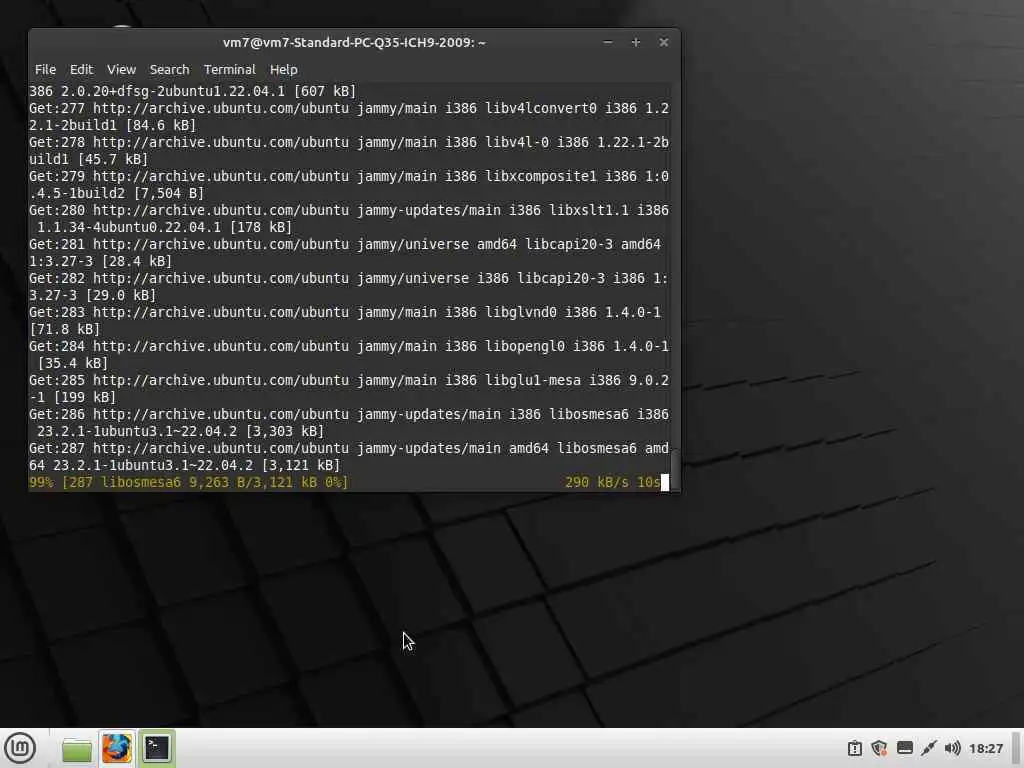Click the terminal title bar text
This screenshot has width=1024, height=768.
[355, 42]
